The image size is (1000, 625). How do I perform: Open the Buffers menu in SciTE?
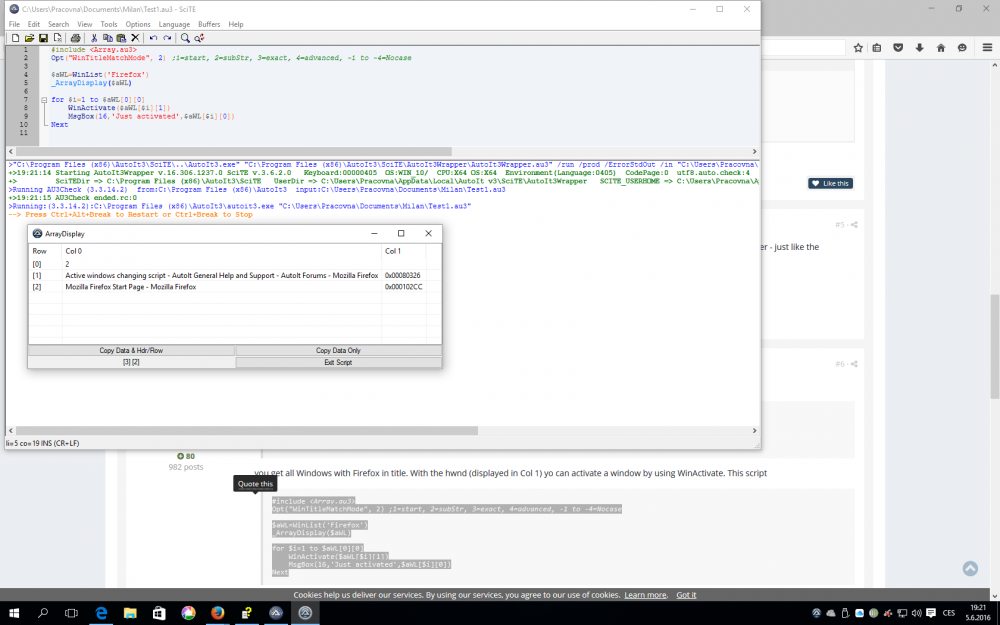[x=209, y=24]
